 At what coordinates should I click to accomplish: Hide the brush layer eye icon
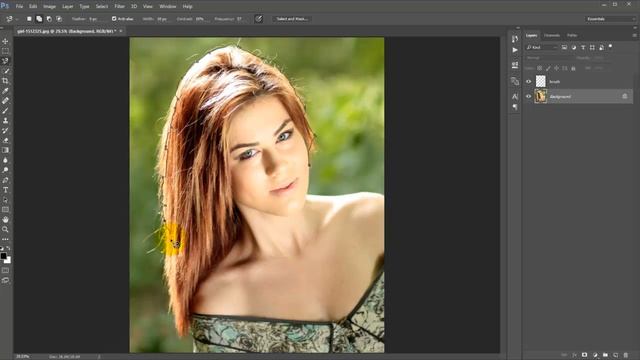(x=528, y=82)
